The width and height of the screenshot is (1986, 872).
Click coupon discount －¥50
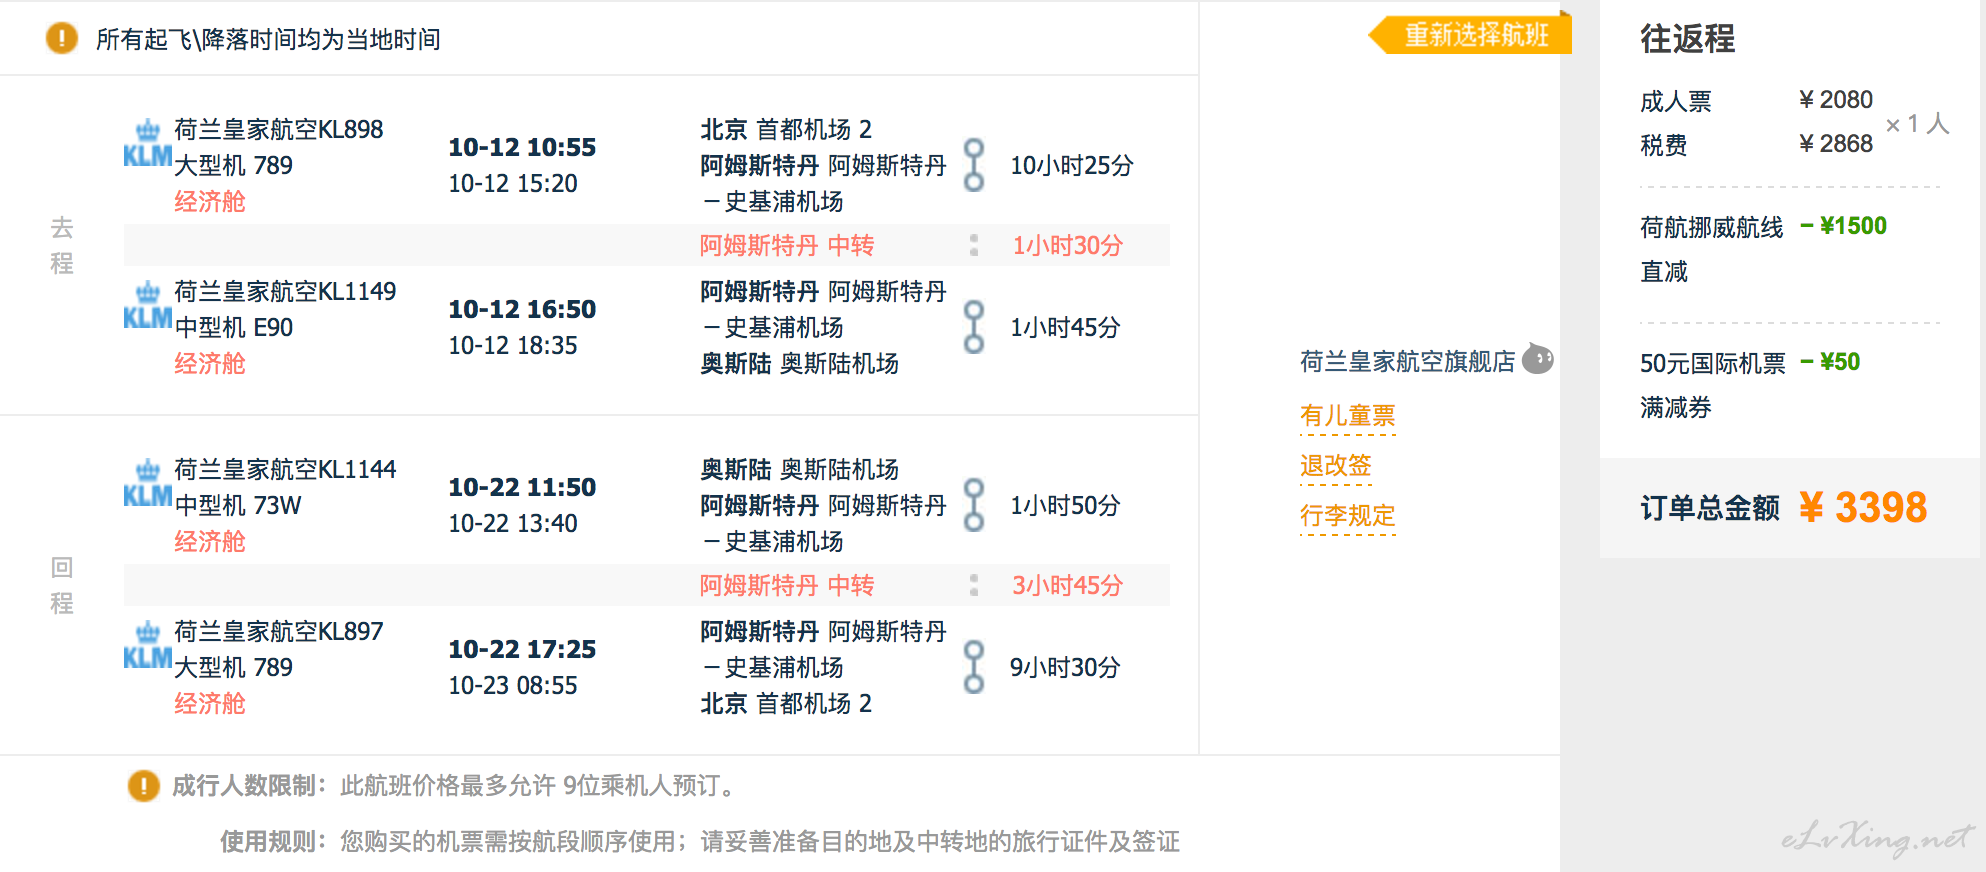[1829, 362]
